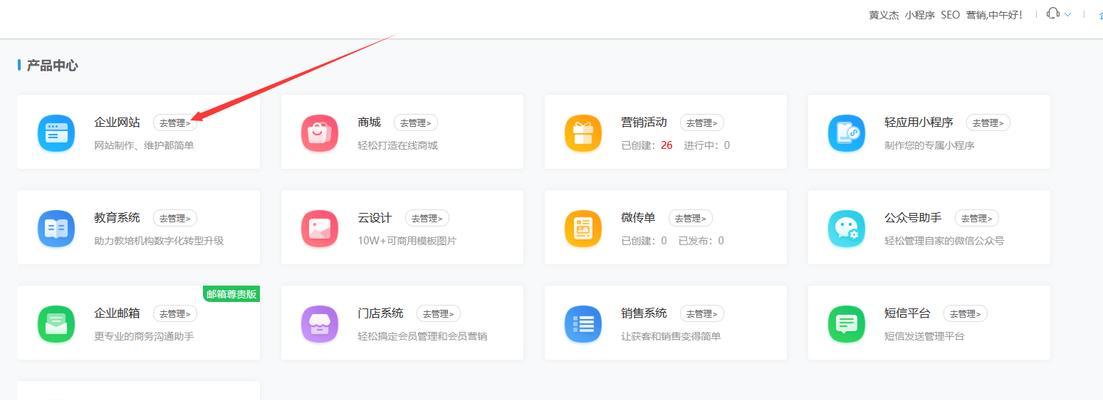
Task: Click 已发布：0 under 微传单
Action: [x=701, y=241]
